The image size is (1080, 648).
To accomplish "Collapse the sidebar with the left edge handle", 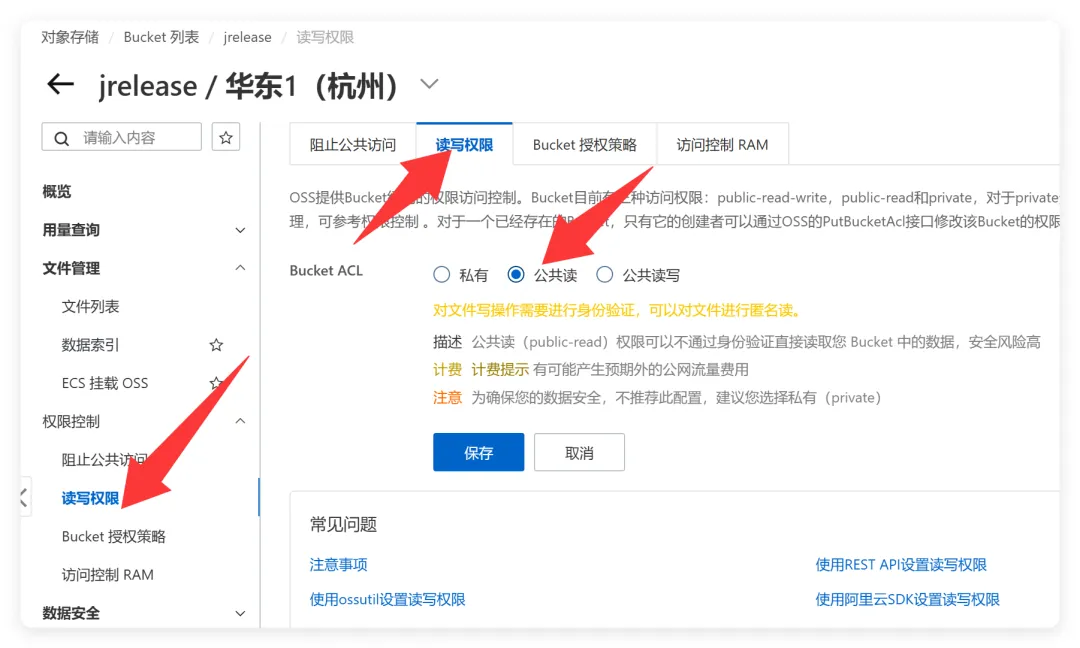I will [25, 497].
